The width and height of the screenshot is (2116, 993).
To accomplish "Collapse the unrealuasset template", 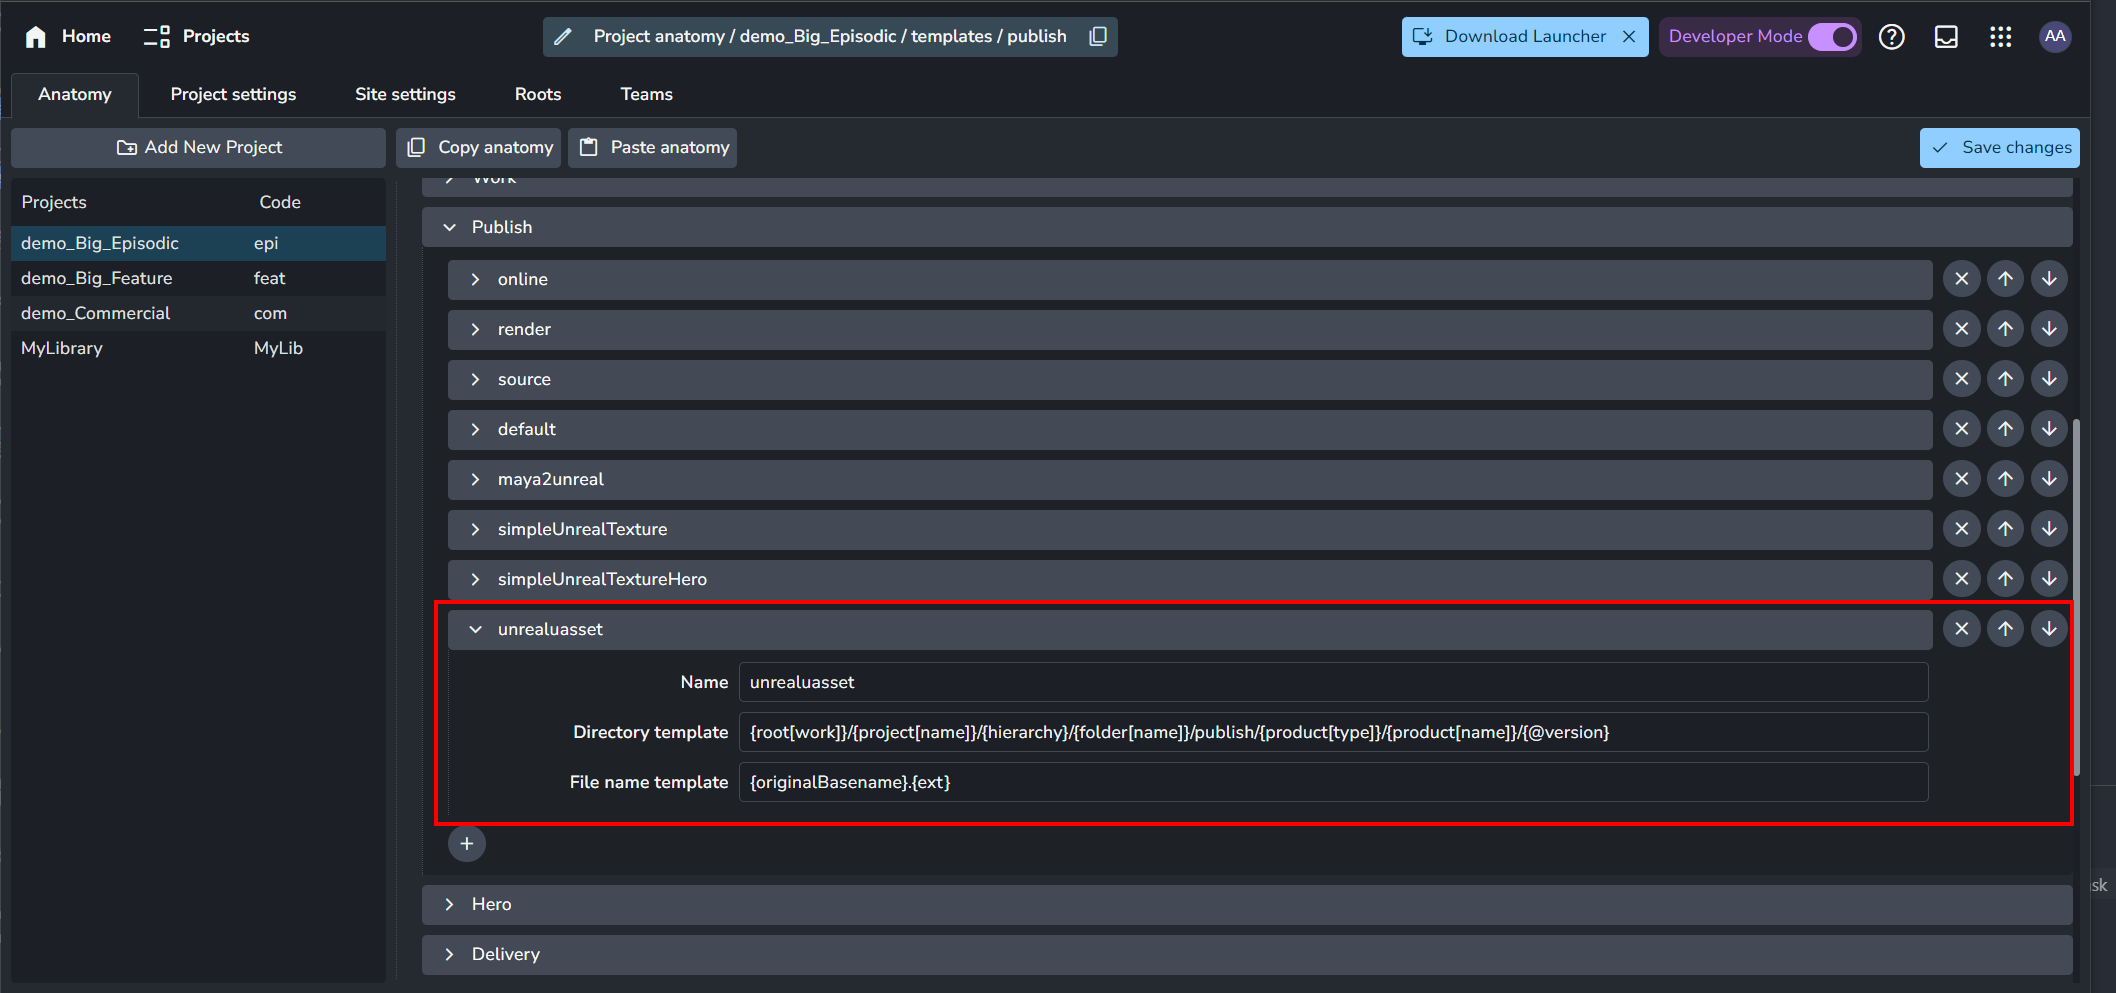I will 476,629.
